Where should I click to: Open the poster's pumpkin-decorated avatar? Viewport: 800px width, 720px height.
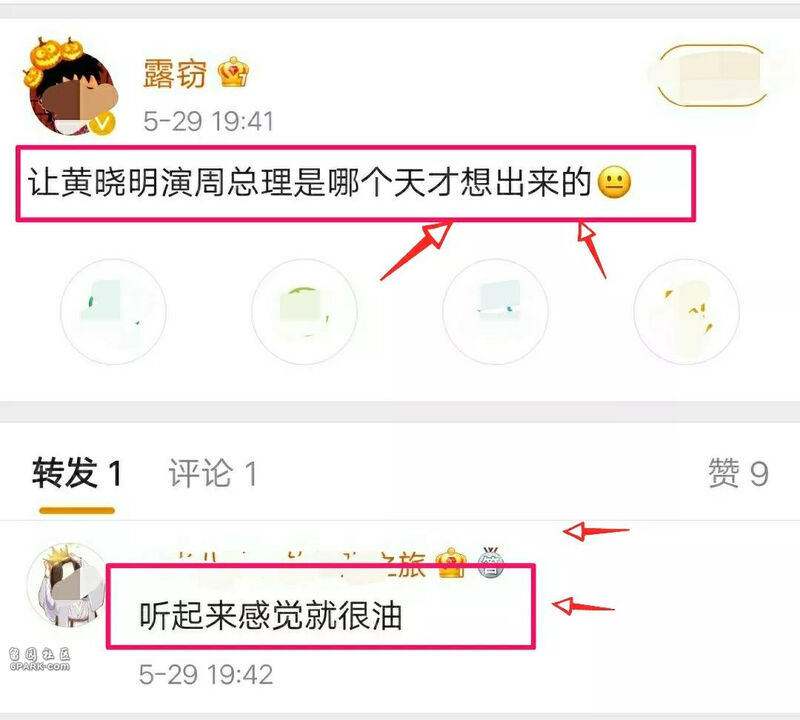(x=70, y=88)
